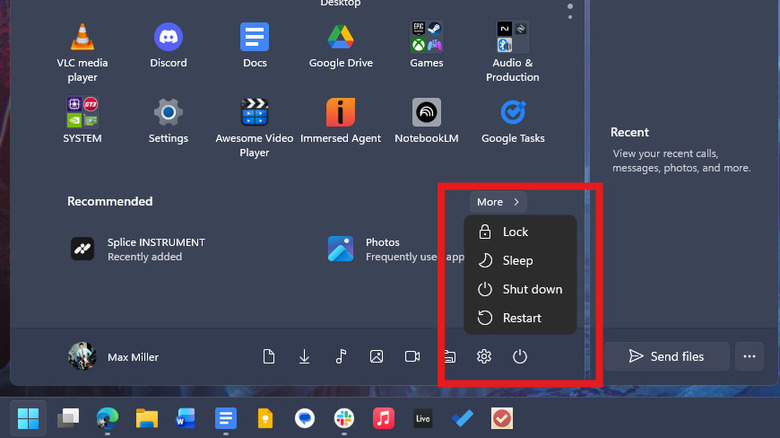Open the Max Miller user account
The width and height of the screenshot is (780, 438).
click(113, 356)
